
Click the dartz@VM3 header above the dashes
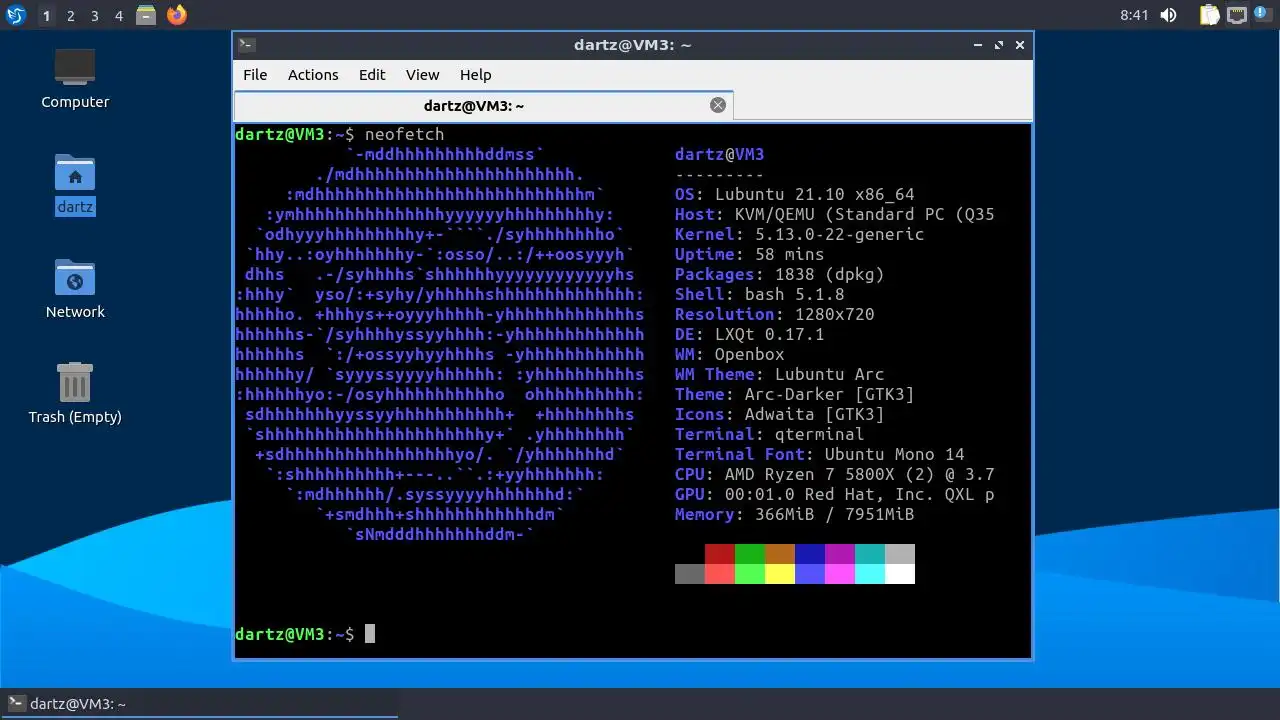(720, 154)
